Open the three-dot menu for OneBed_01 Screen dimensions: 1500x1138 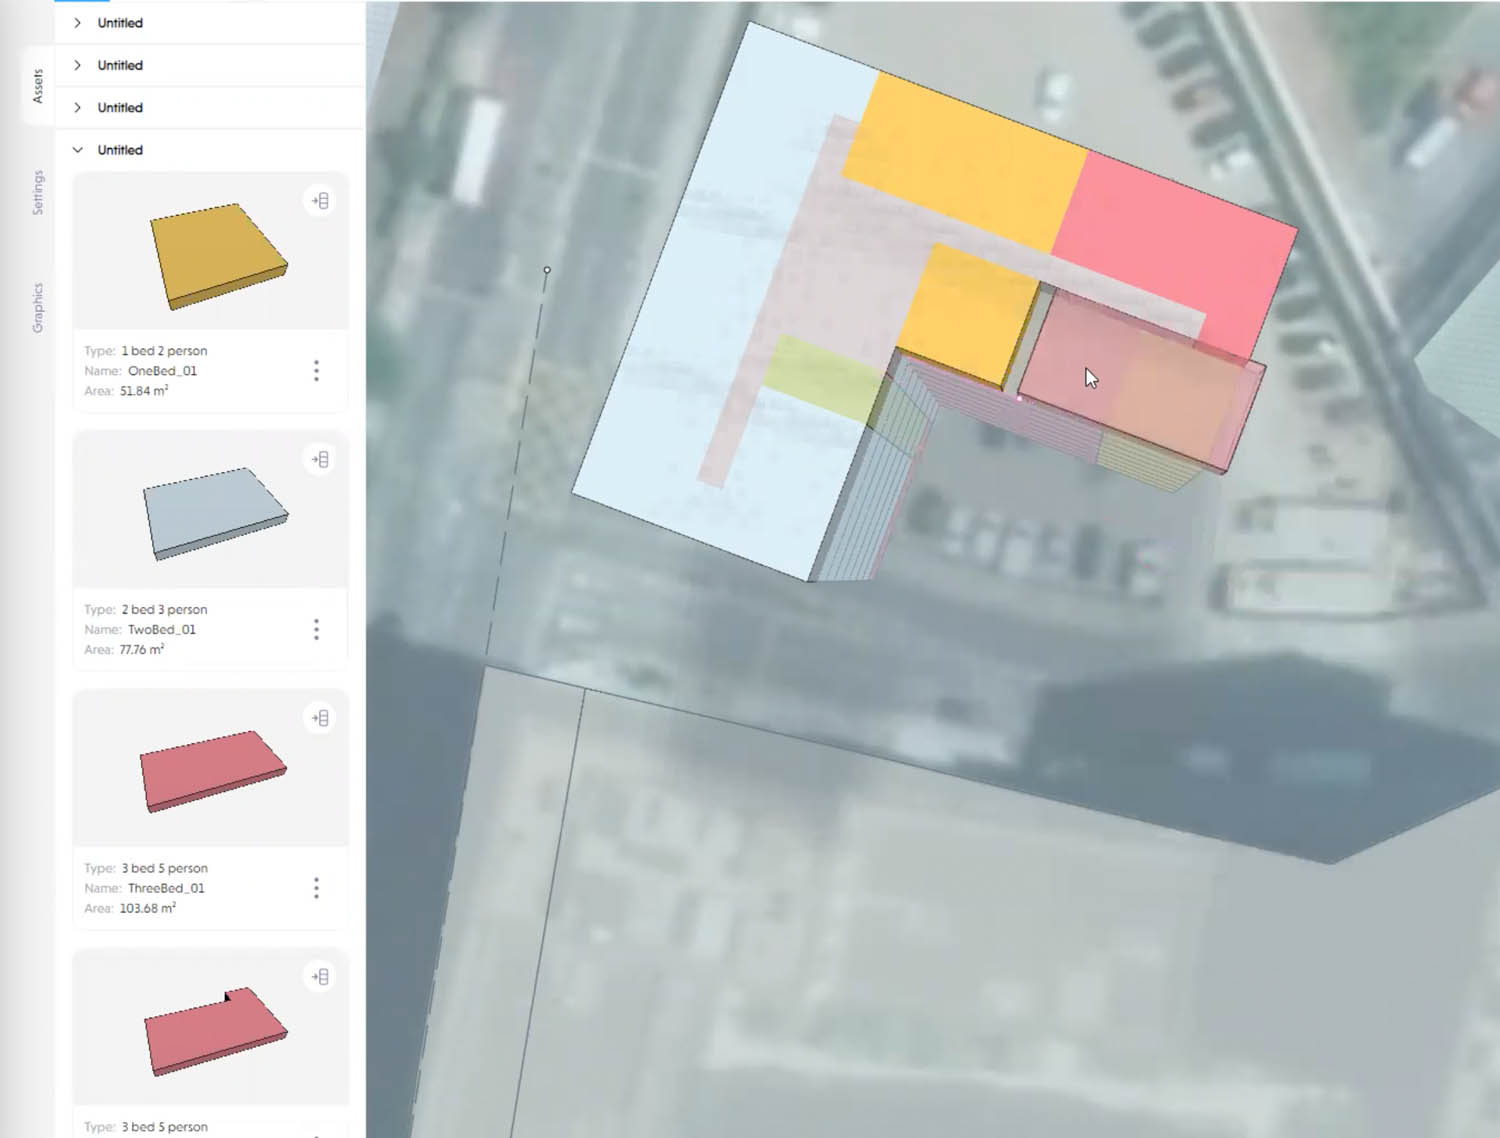click(x=316, y=371)
